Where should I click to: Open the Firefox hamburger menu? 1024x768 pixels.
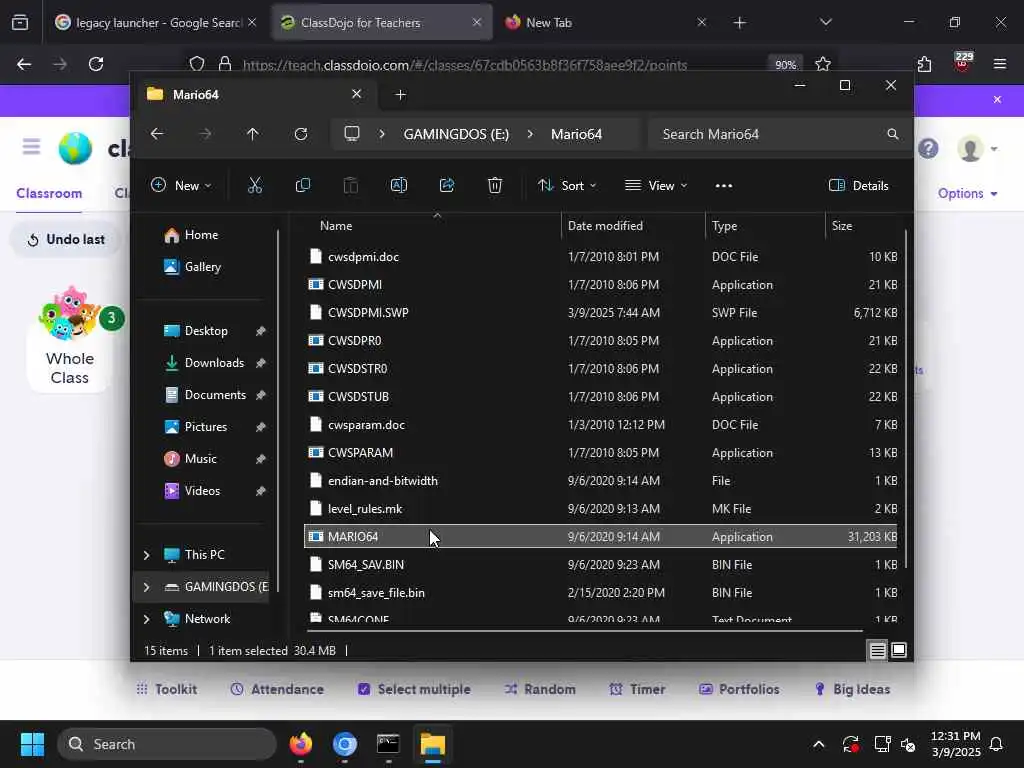point(1000,64)
